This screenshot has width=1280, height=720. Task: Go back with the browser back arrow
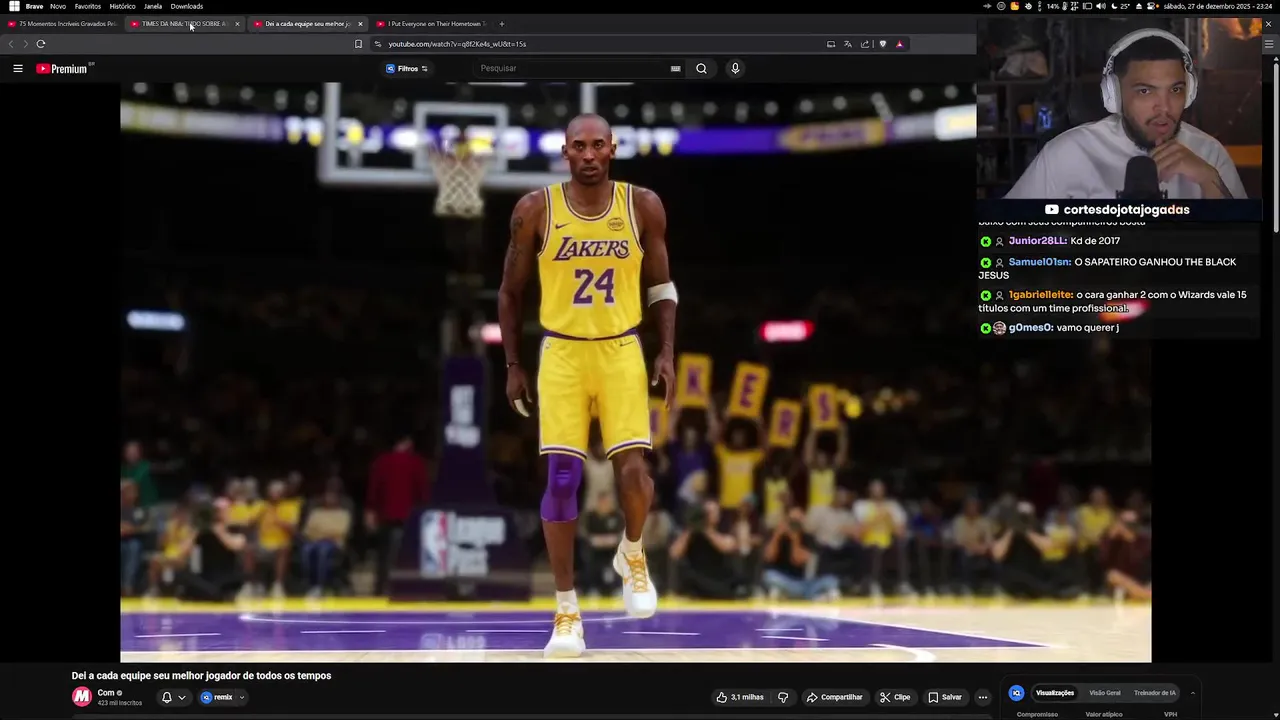(11, 44)
